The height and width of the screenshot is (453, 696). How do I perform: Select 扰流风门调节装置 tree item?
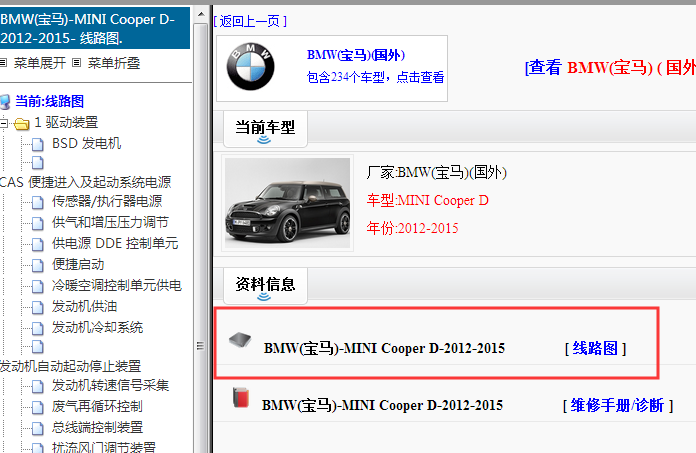104,447
